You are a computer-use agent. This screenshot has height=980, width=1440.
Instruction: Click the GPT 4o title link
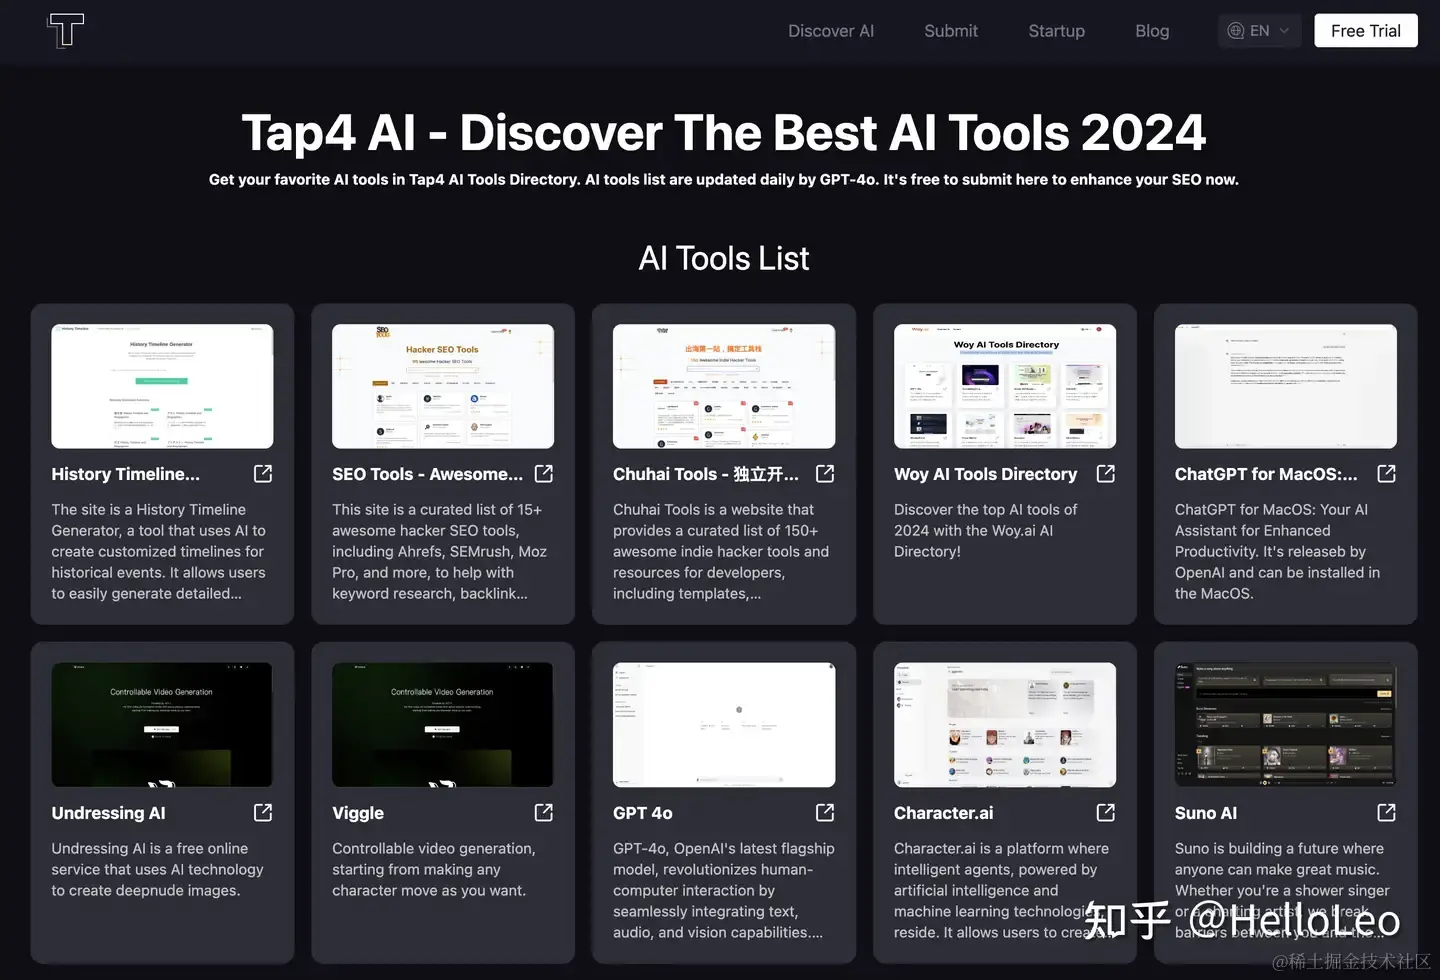[x=643, y=813]
